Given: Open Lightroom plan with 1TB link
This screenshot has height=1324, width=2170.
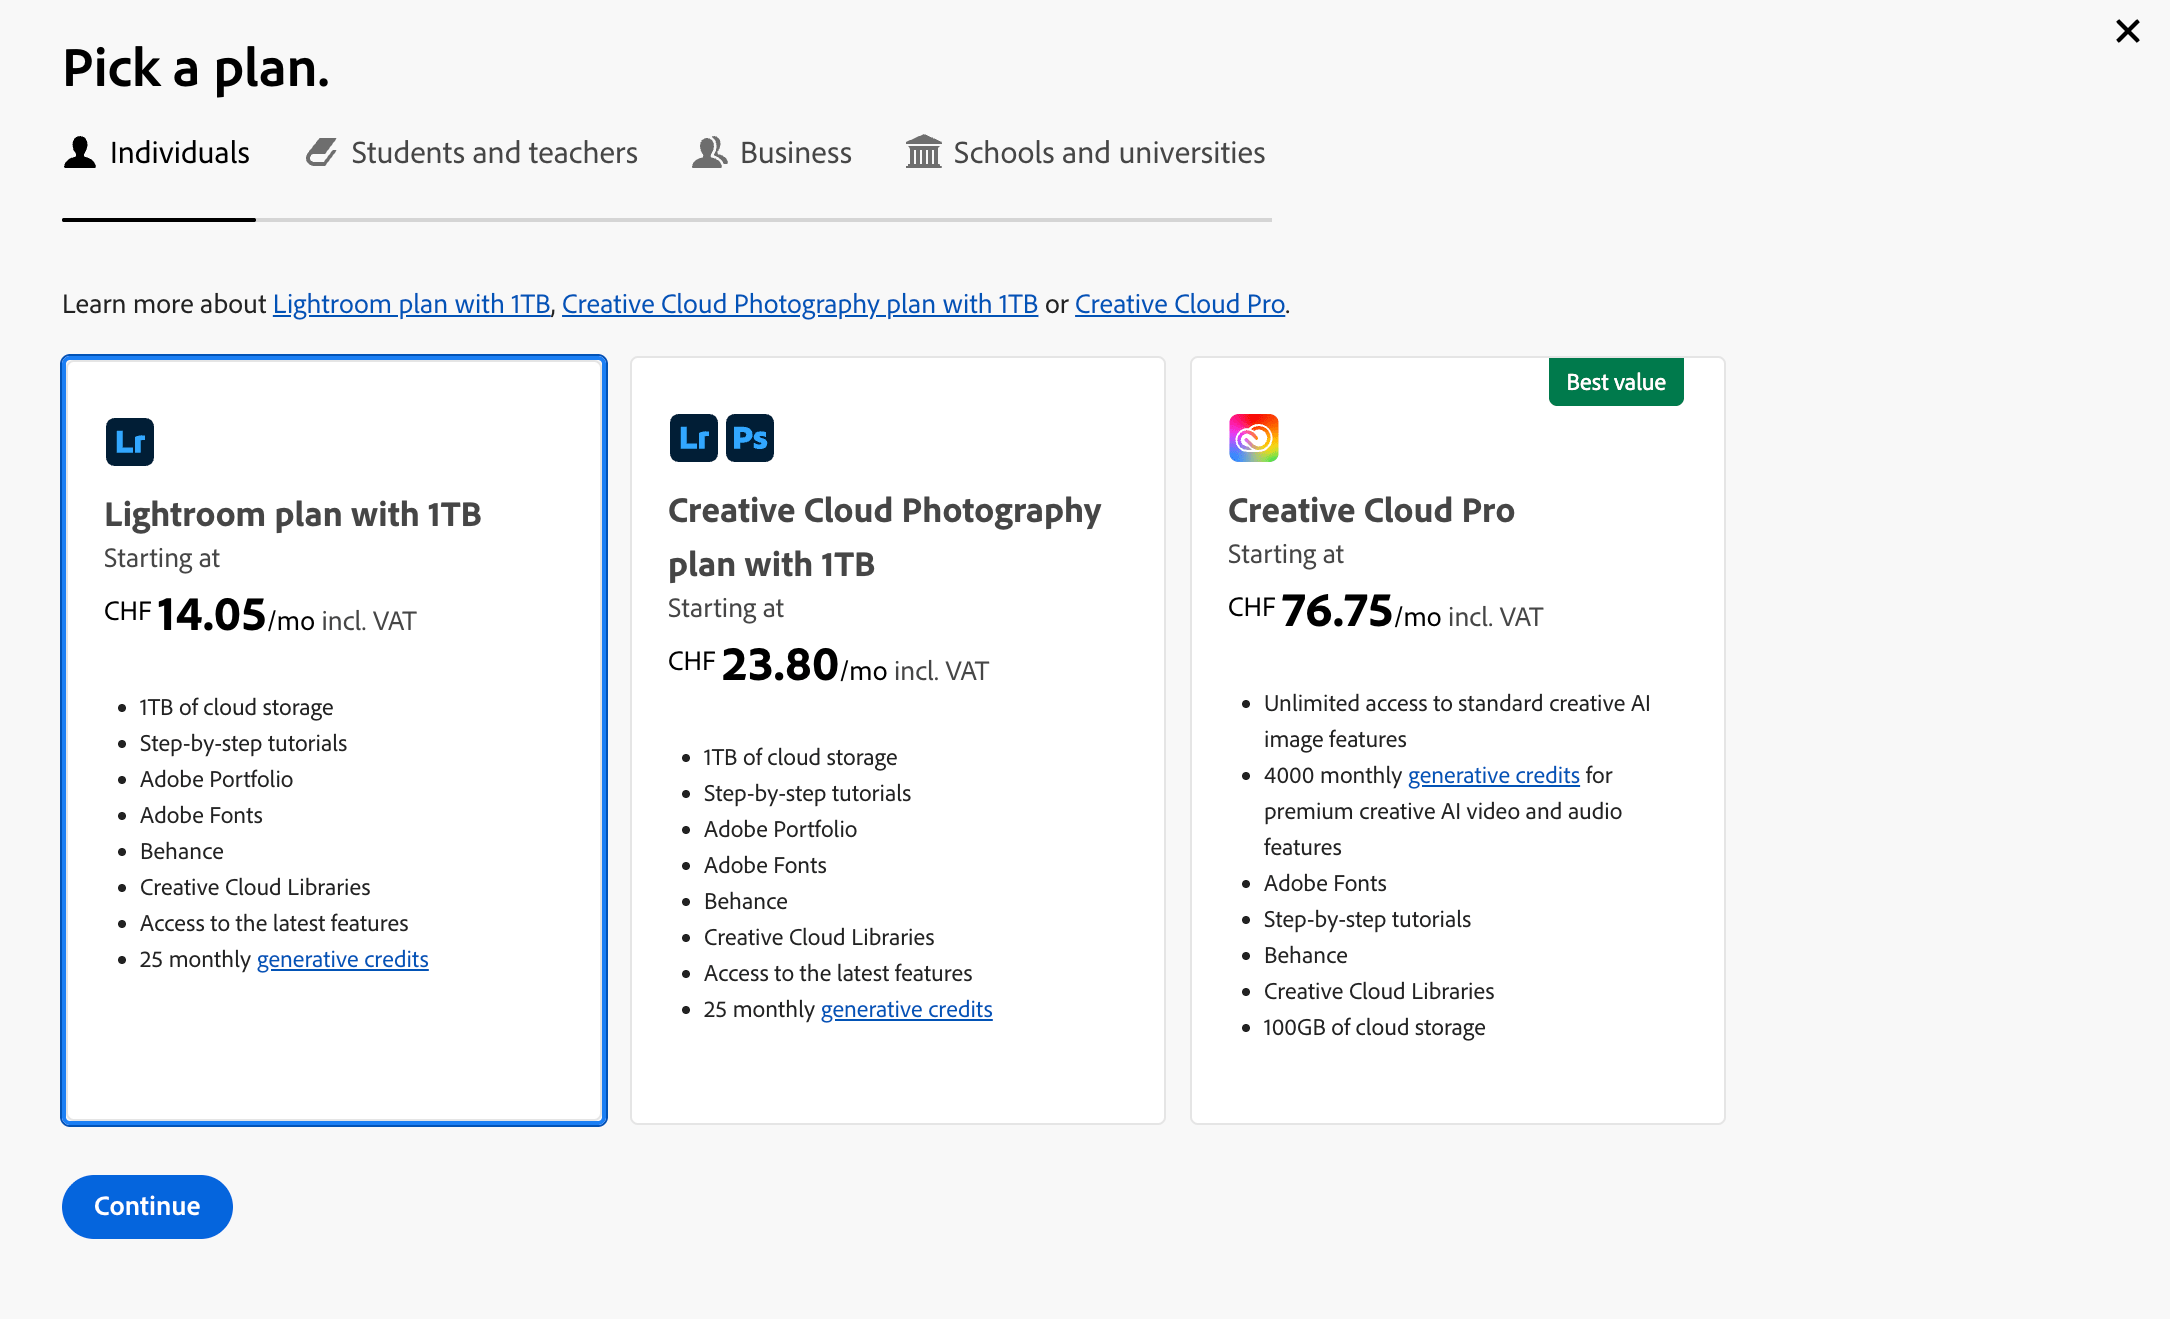Looking at the screenshot, I should click(411, 304).
